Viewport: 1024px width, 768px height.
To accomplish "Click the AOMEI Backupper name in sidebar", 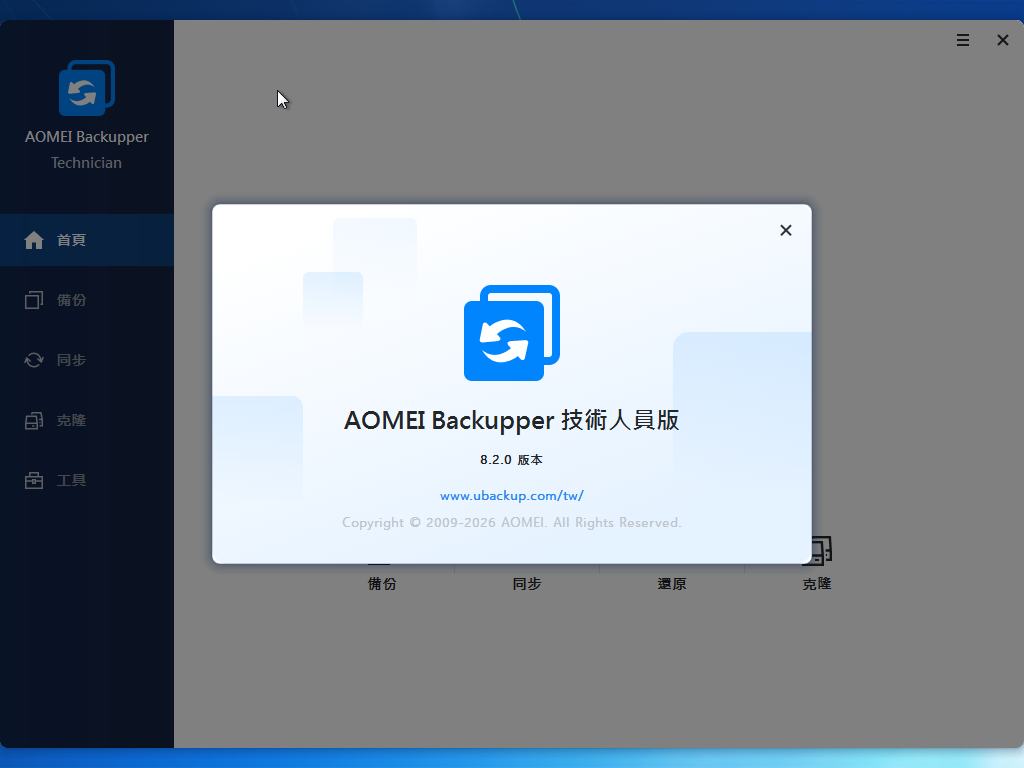I will coord(87,137).
